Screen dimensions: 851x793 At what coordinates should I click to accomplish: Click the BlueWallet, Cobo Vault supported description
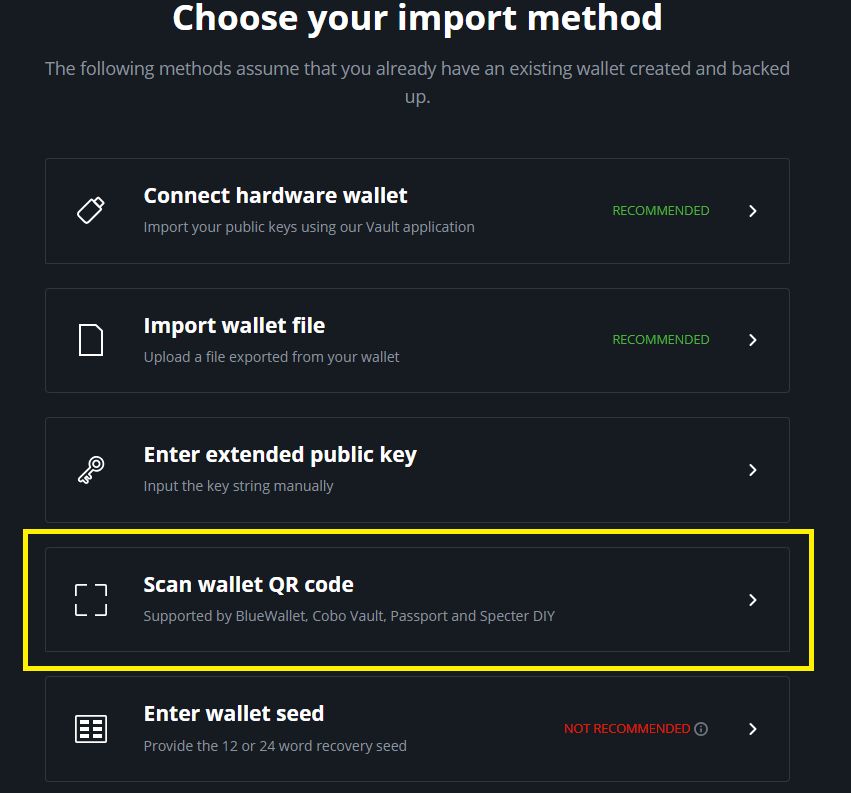tap(348, 616)
